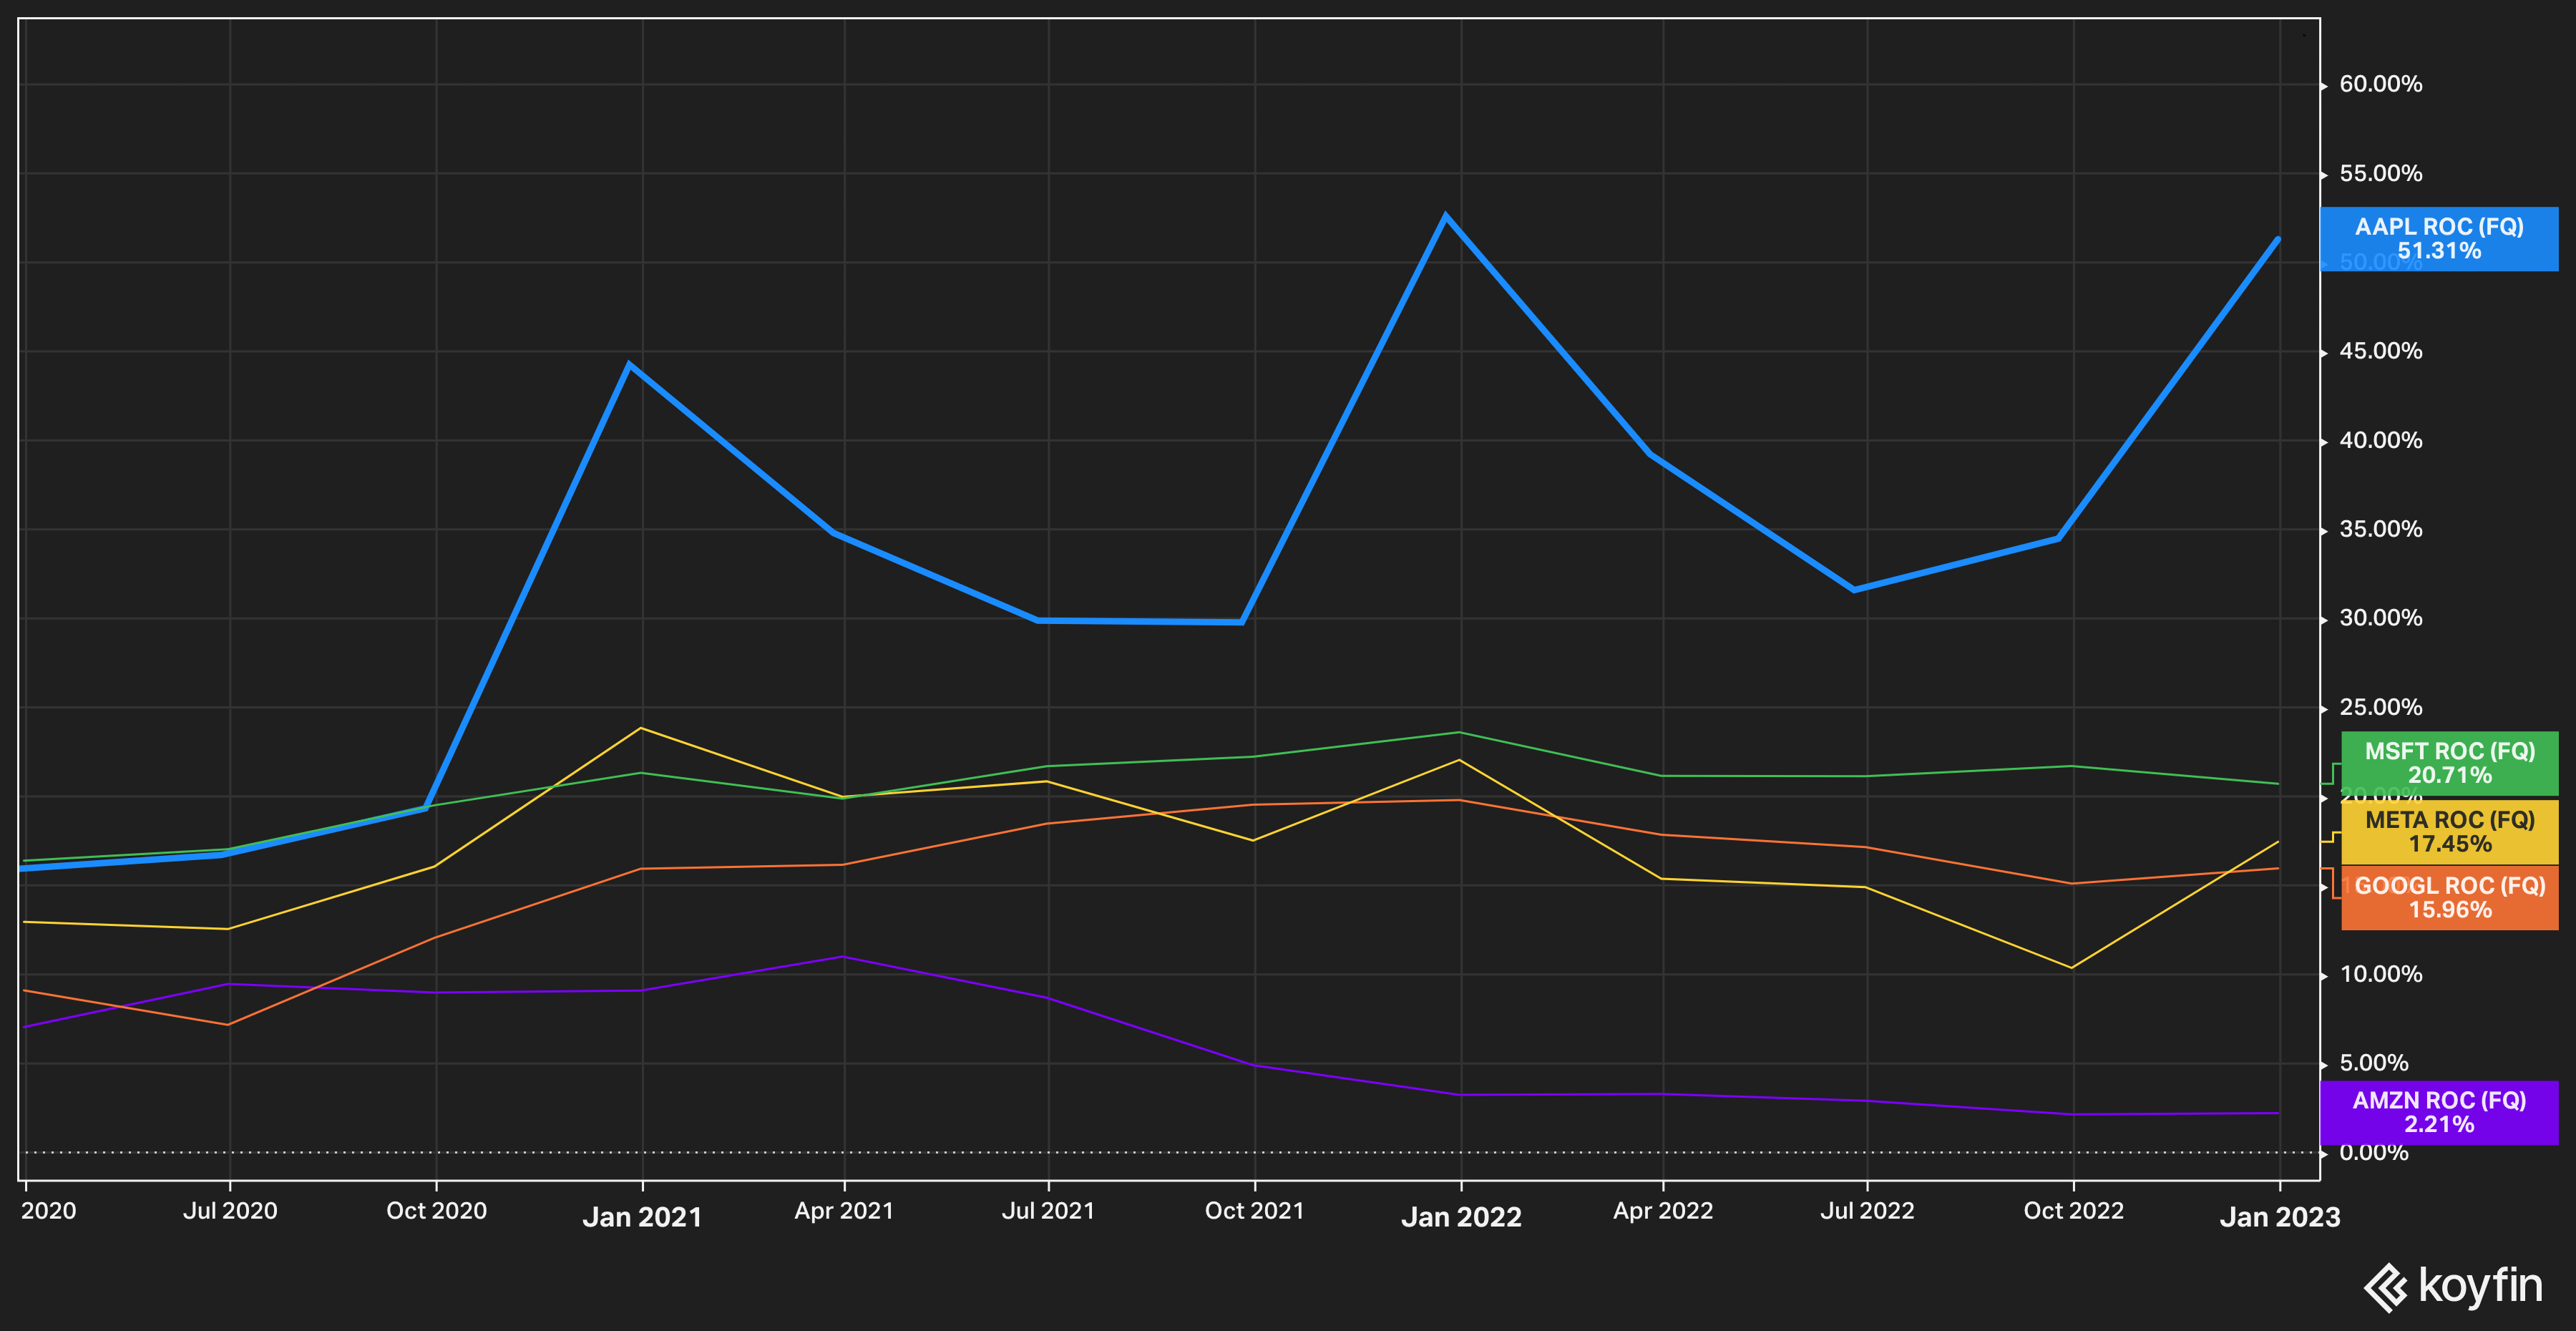Click the 10.00% y-axis label
Viewport: 2576px width, 1331px height.
coord(2380,974)
